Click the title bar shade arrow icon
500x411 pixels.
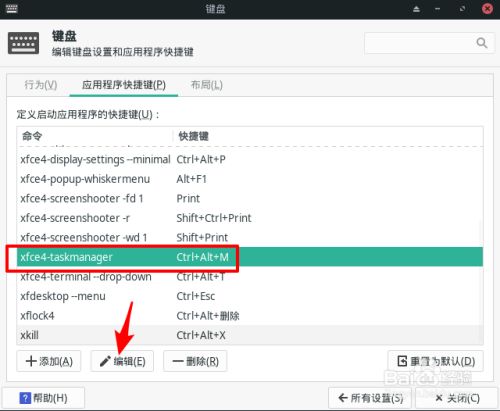click(x=416, y=9)
